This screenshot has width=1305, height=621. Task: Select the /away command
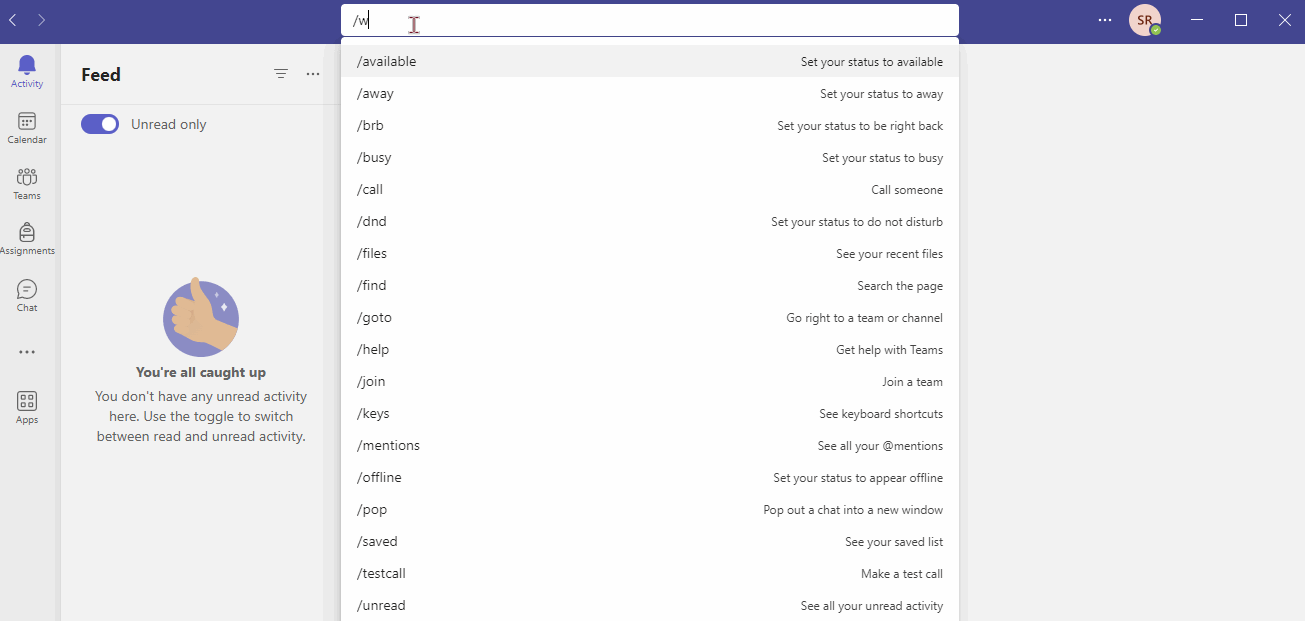click(650, 94)
